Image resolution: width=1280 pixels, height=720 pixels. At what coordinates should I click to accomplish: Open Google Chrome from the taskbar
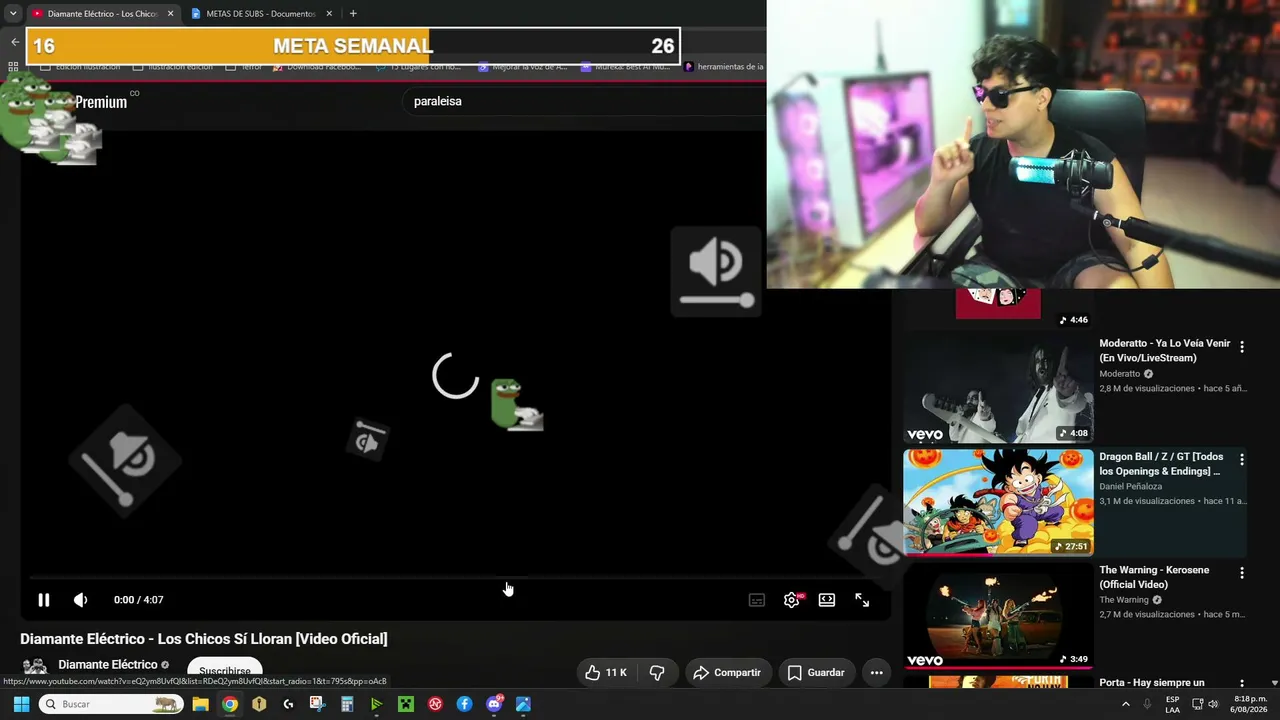click(230, 704)
